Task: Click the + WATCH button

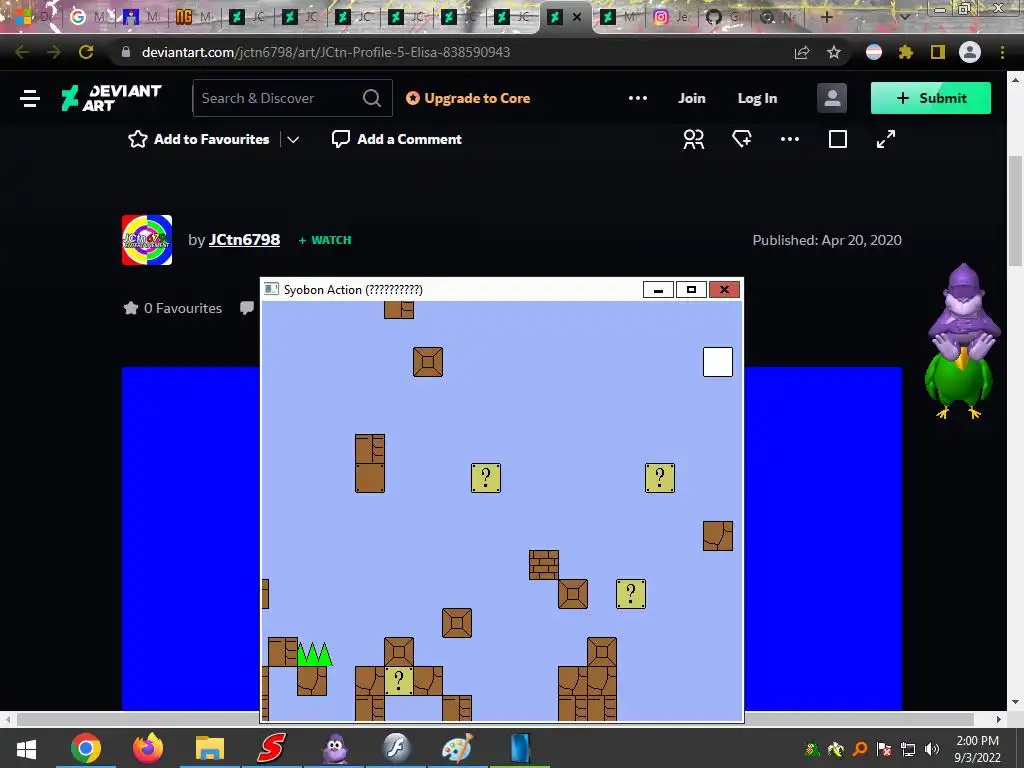Action: click(325, 240)
